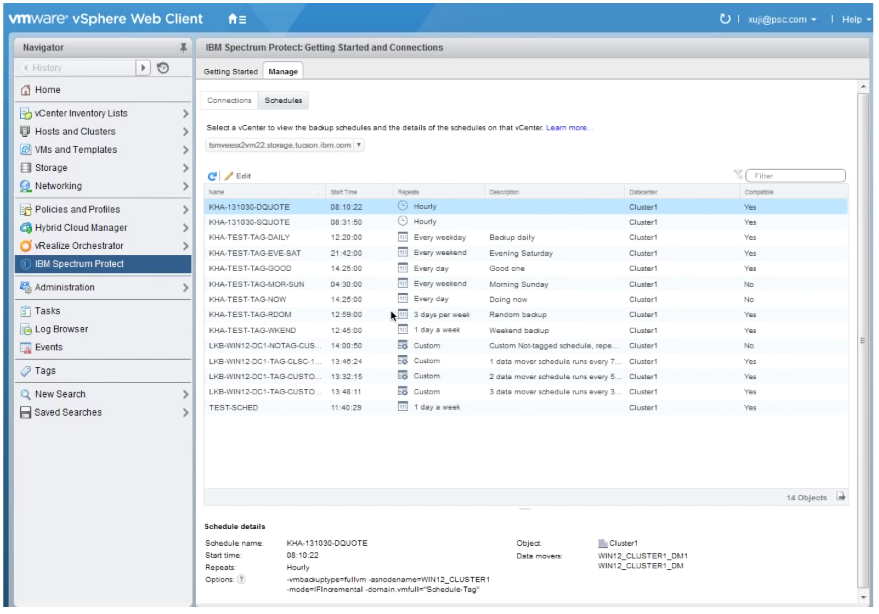Click the vCenter Inventory Lists icon
879x614 pixels.
[x=25, y=113]
